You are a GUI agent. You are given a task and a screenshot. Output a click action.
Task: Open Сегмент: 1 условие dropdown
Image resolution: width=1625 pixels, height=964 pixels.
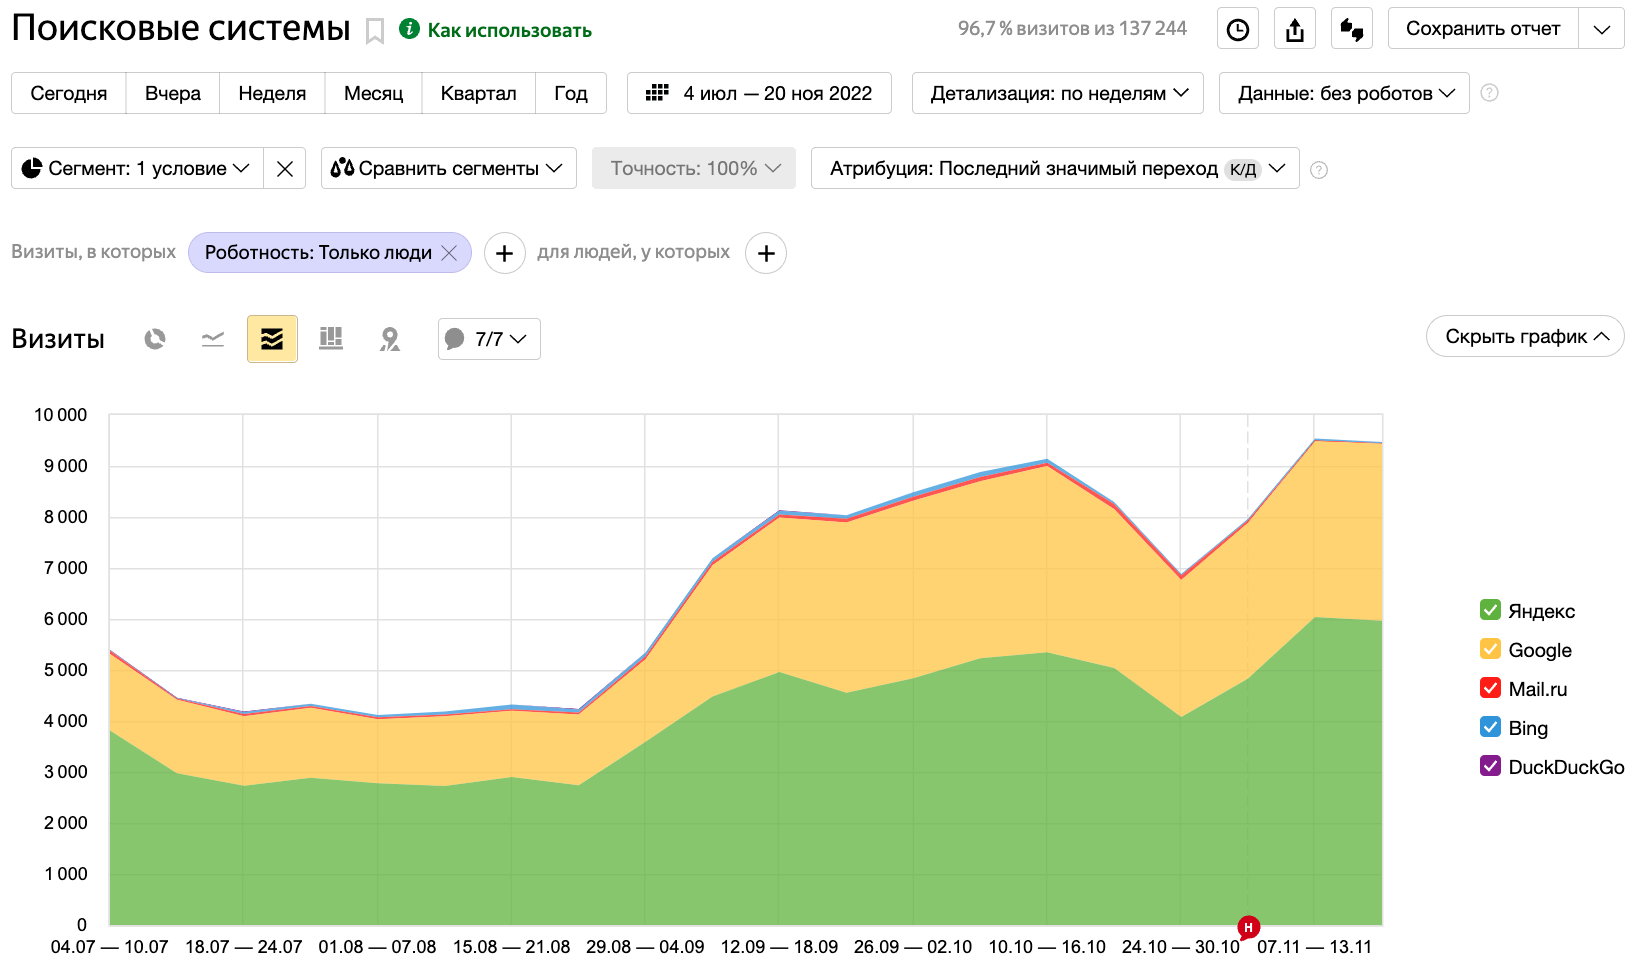click(x=137, y=169)
